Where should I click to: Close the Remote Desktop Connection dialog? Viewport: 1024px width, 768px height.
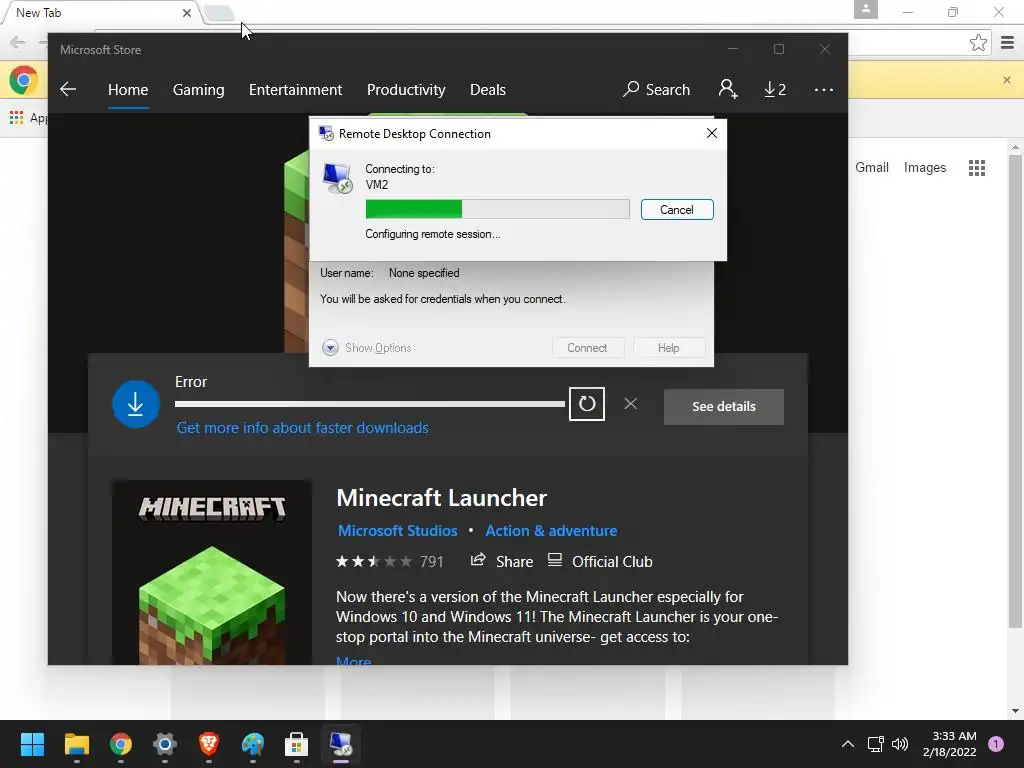coord(712,133)
